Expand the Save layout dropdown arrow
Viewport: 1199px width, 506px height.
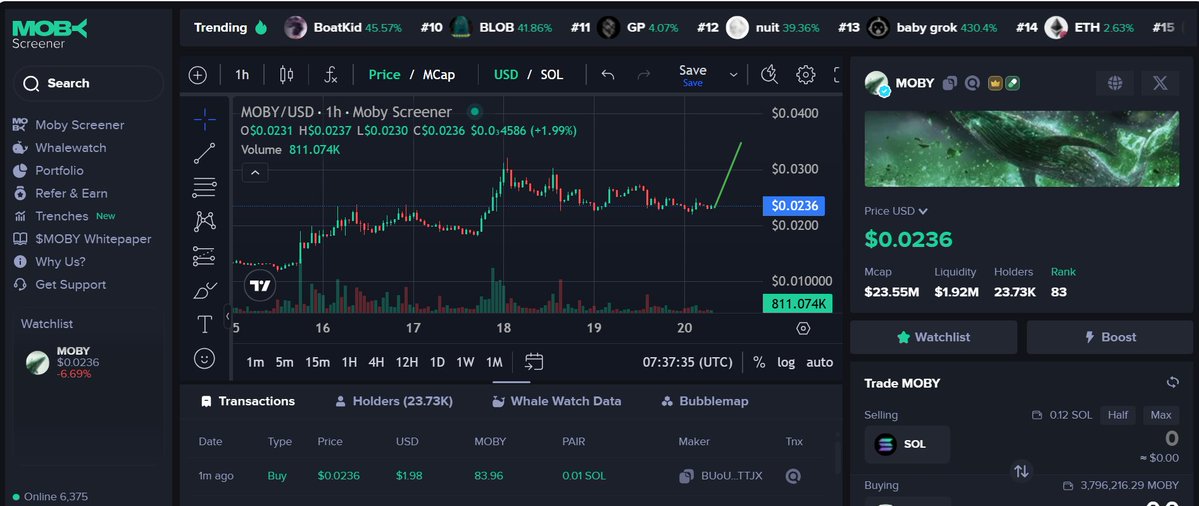(733, 75)
